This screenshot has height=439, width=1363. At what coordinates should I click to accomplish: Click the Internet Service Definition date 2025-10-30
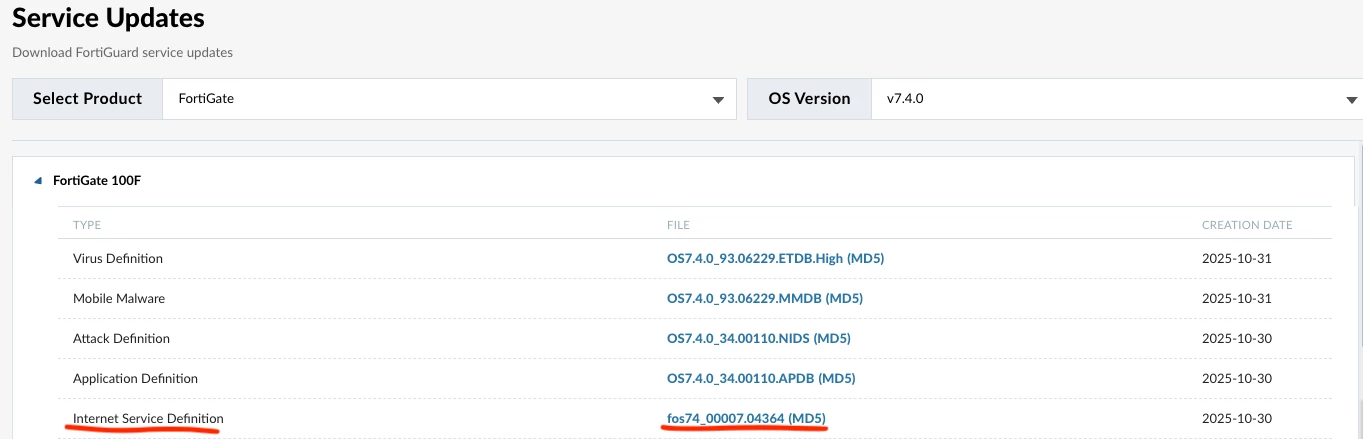point(1236,418)
